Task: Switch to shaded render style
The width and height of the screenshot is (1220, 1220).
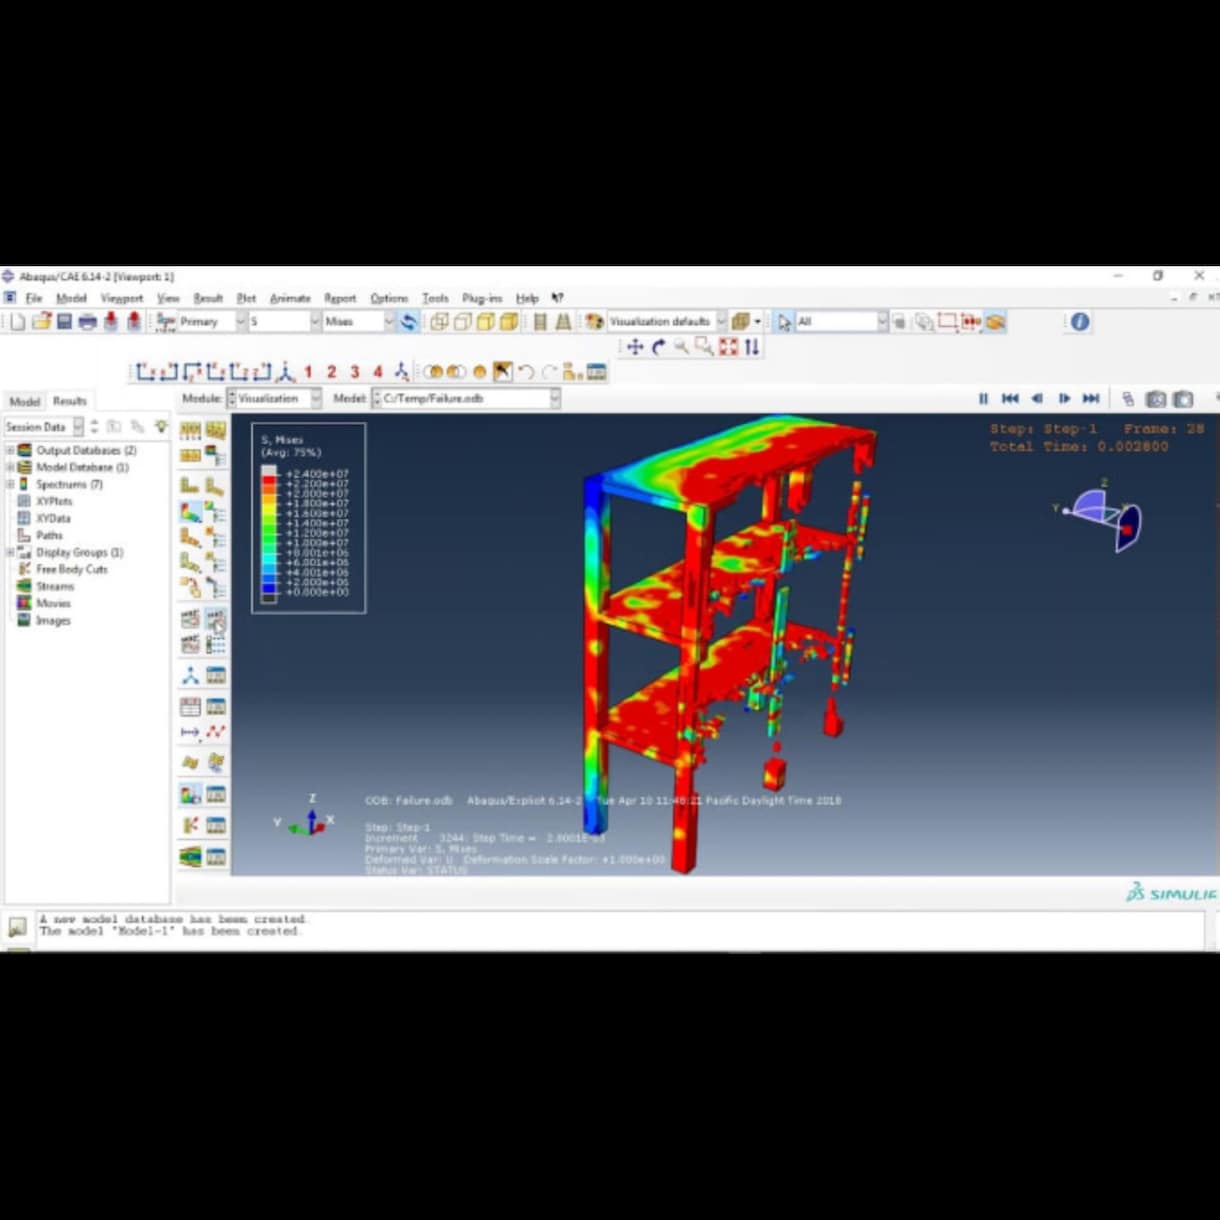Action: (509, 322)
